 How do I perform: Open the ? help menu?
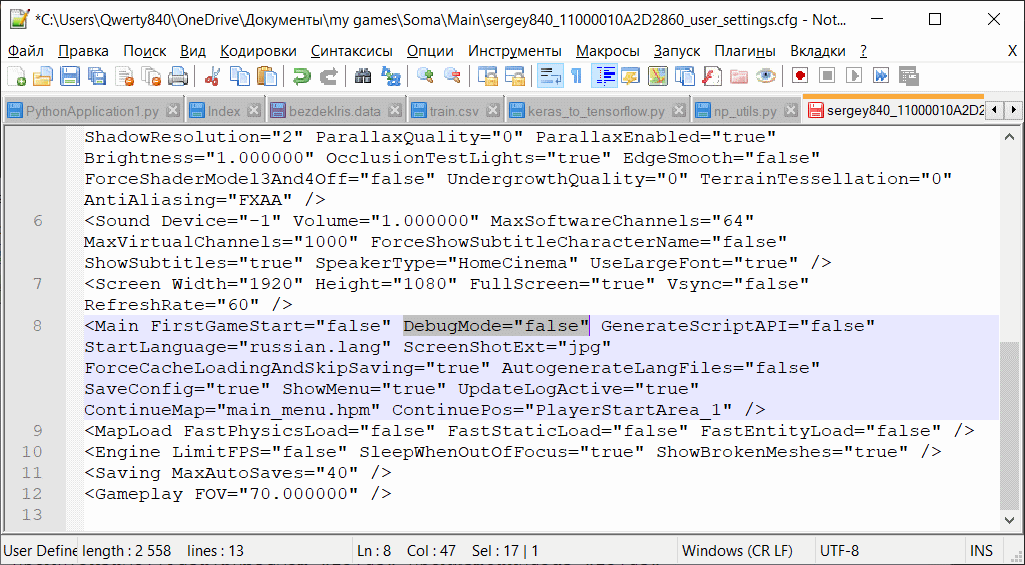tap(863, 51)
